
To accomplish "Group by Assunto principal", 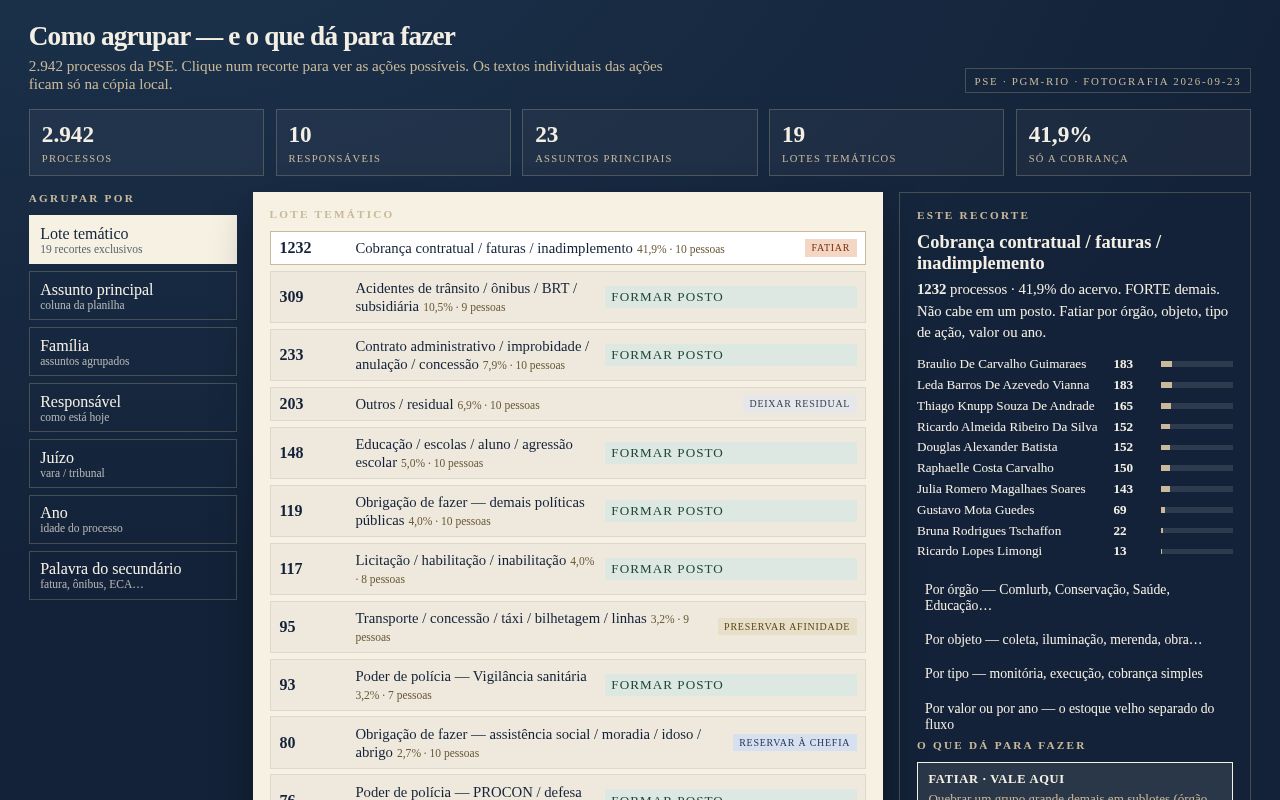I will pyautogui.click(x=133, y=296).
